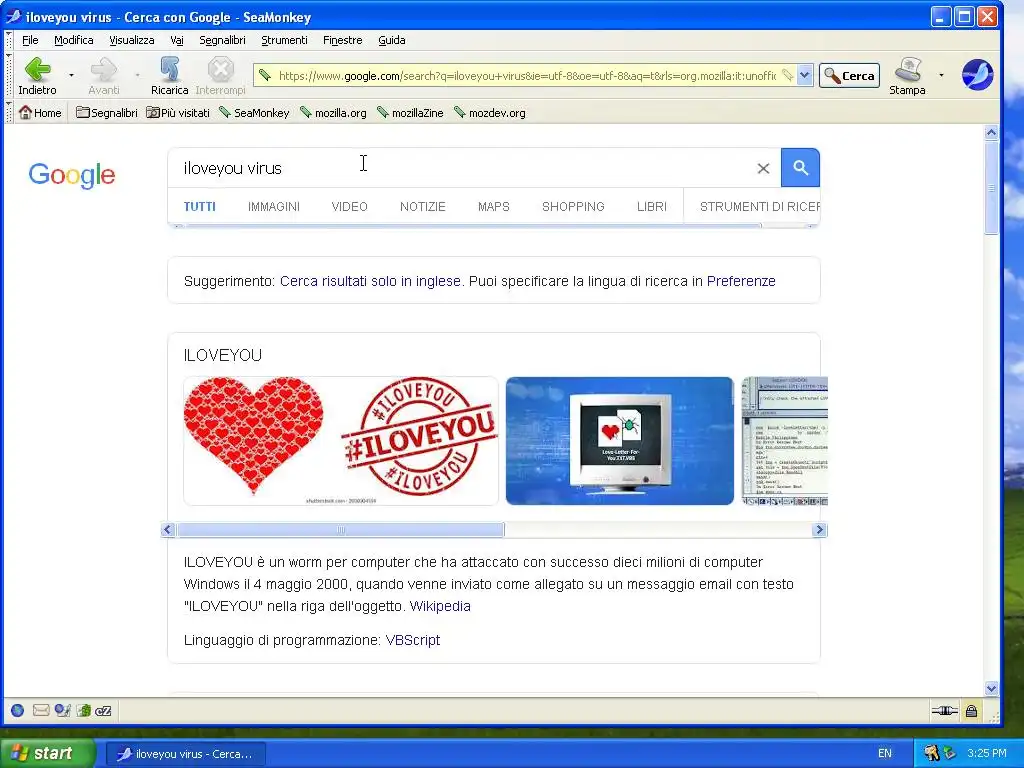
Task: Open the Wikipedia link in ILOVEYOU description
Action: click(x=440, y=606)
